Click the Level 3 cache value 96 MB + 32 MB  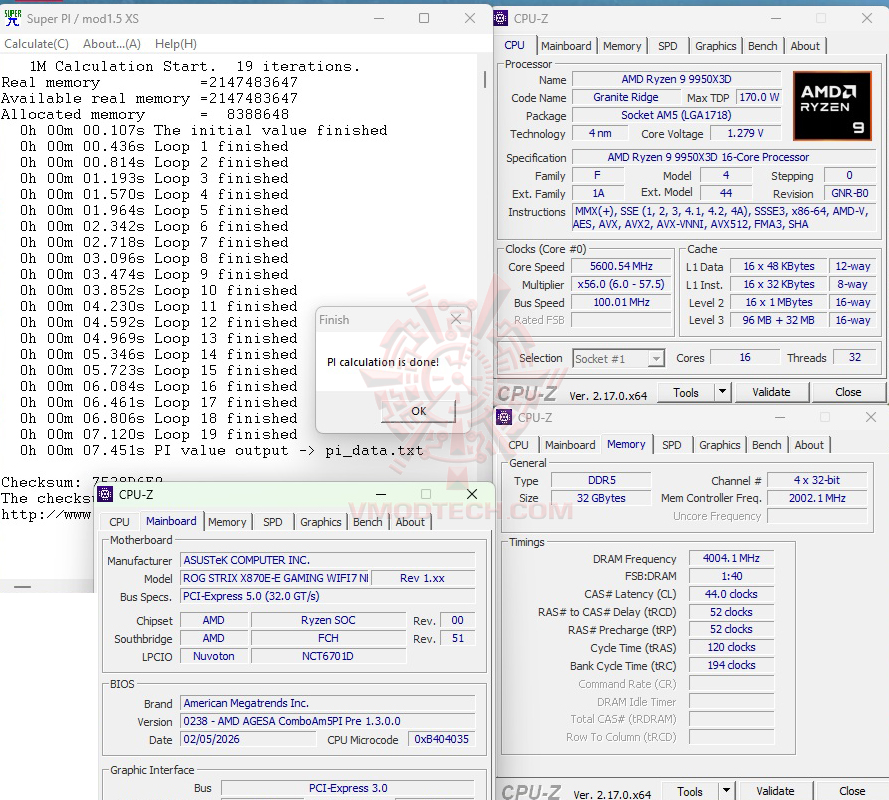(778, 320)
